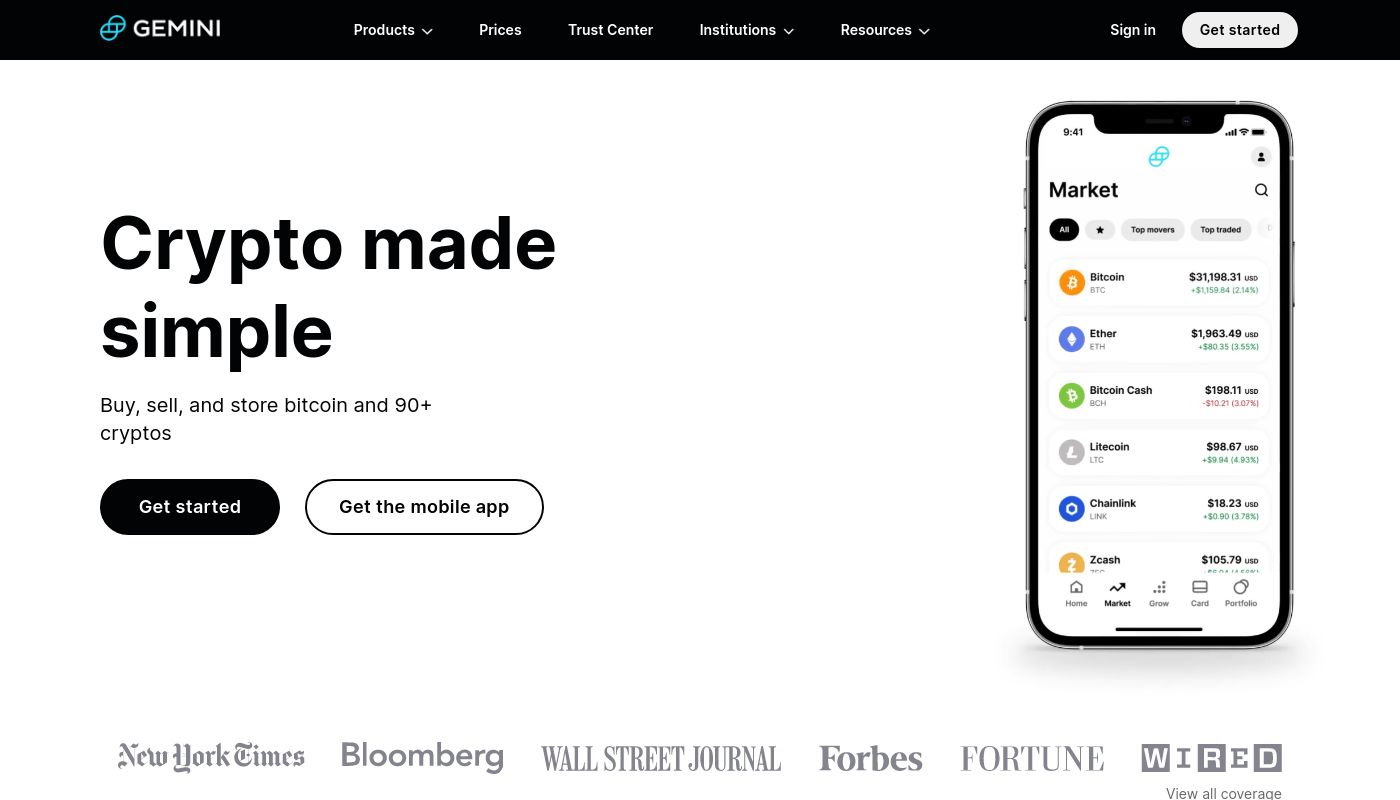
Task: Select the Ether coin icon
Action: coord(1072,339)
